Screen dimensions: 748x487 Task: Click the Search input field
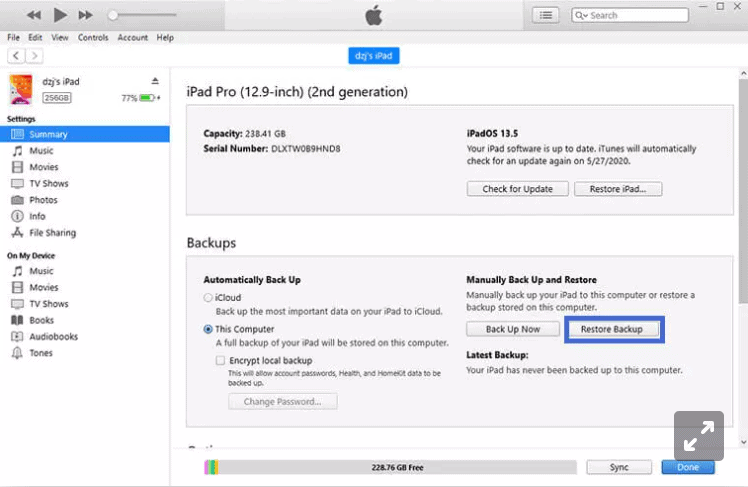point(630,15)
